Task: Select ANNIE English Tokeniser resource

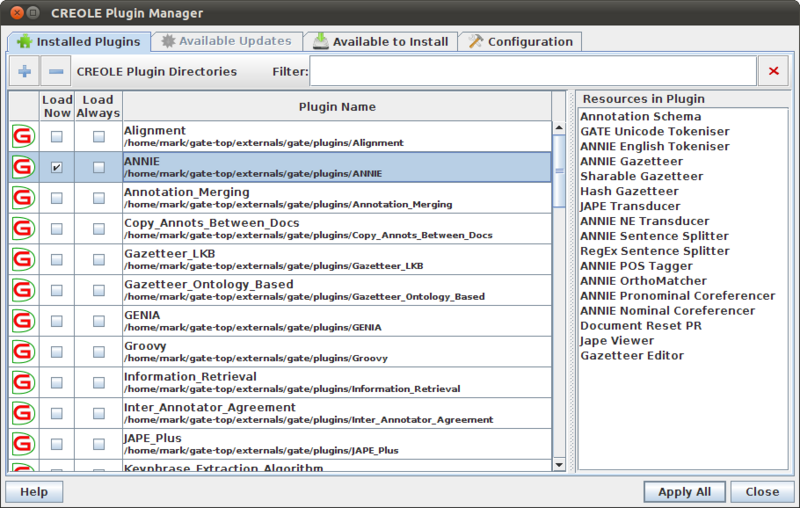Action: pos(655,146)
